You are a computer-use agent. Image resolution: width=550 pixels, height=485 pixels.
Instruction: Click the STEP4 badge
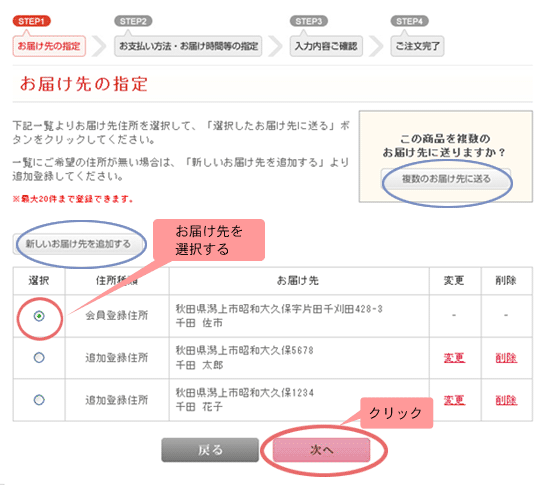(410, 21)
